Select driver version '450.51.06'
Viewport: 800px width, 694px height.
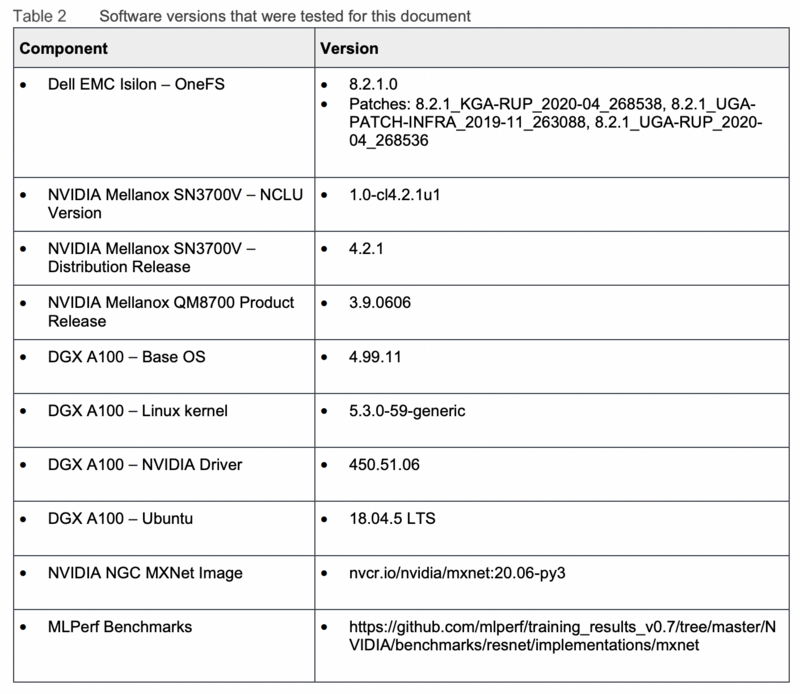coord(384,465)
